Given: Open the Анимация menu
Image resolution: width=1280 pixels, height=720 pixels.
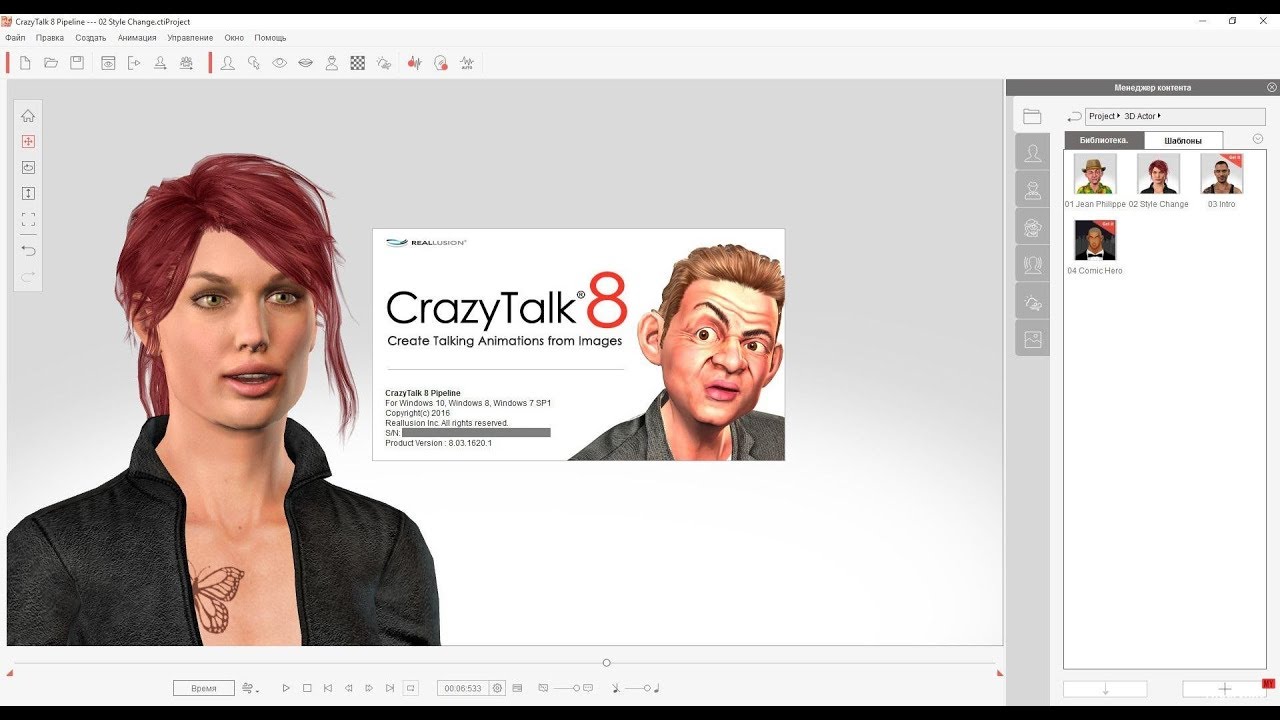Looking at the screenshot, I should pyautogui.click(x=137, y=38).
